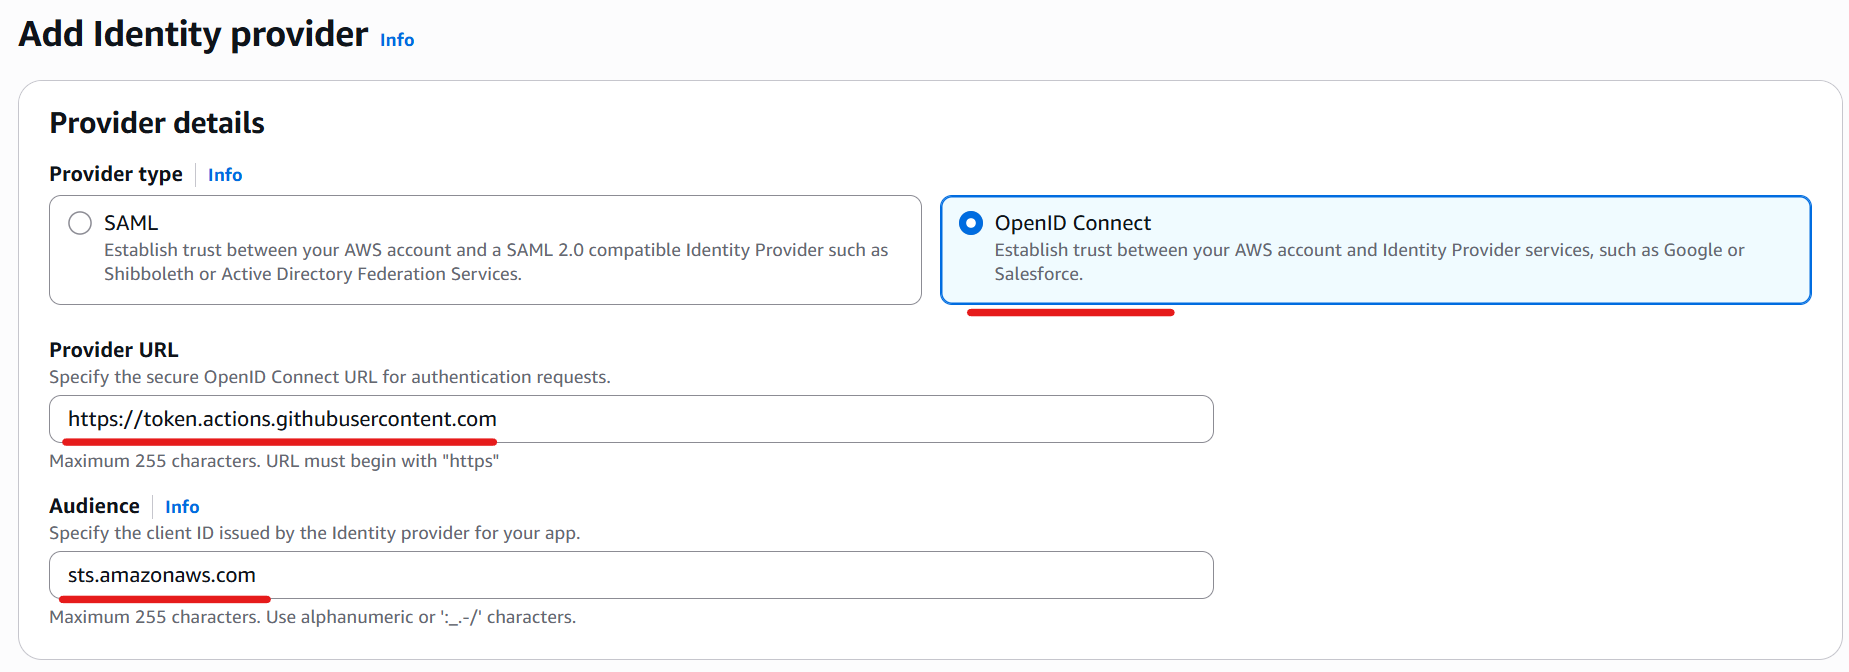The image size is (1849, 672).
Task: Click into the Audience input field
Action: pos(631,575)
